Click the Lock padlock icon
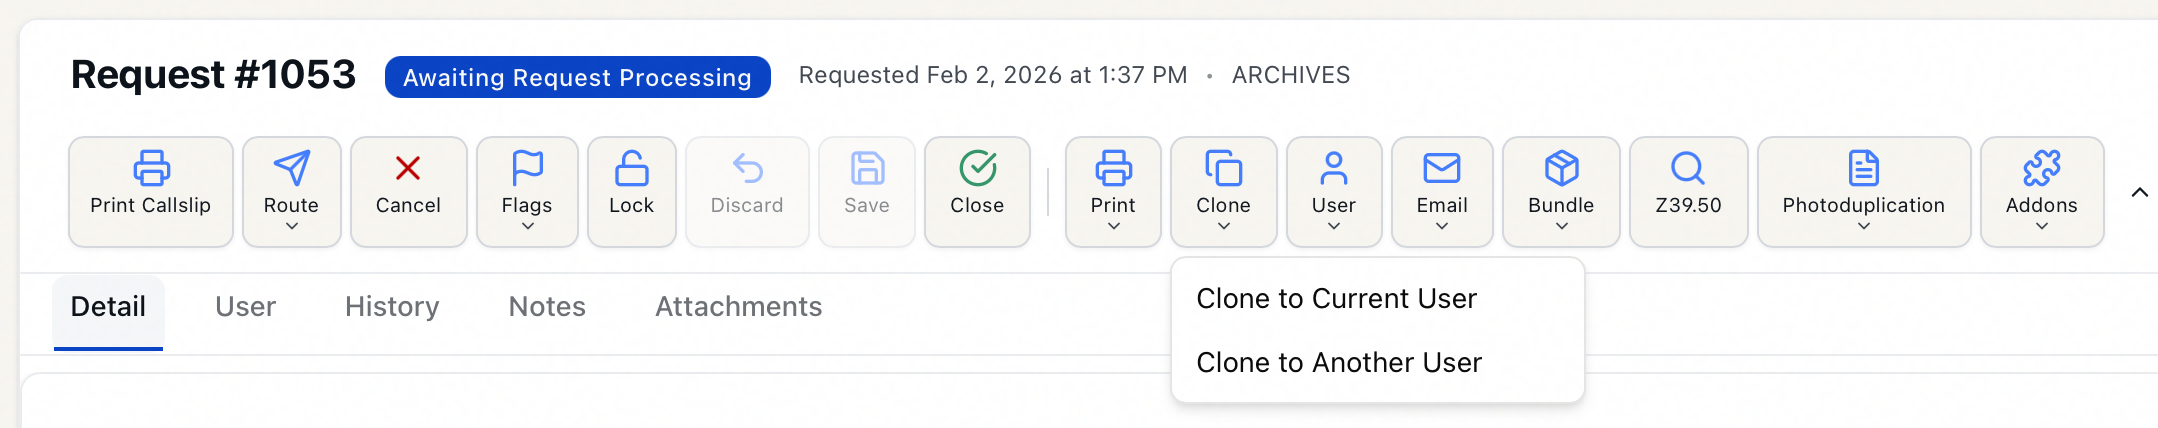Image resolution: width=2158 pixels, height=428 pixels. [631, 168]
